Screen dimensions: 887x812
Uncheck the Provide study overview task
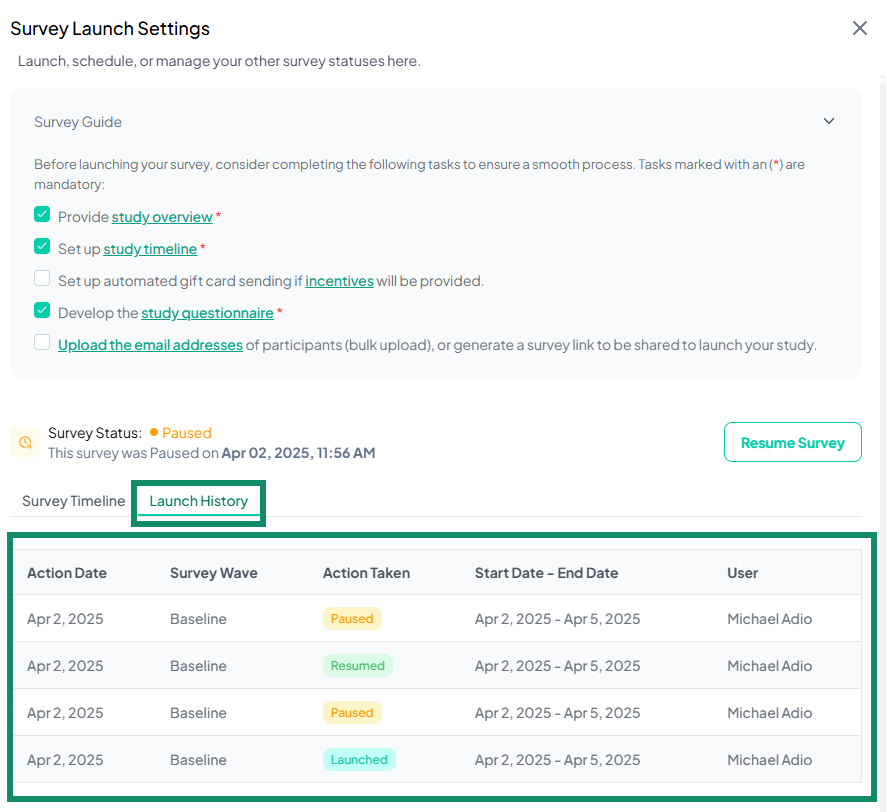pyautogui.click(x=42, y=214)
